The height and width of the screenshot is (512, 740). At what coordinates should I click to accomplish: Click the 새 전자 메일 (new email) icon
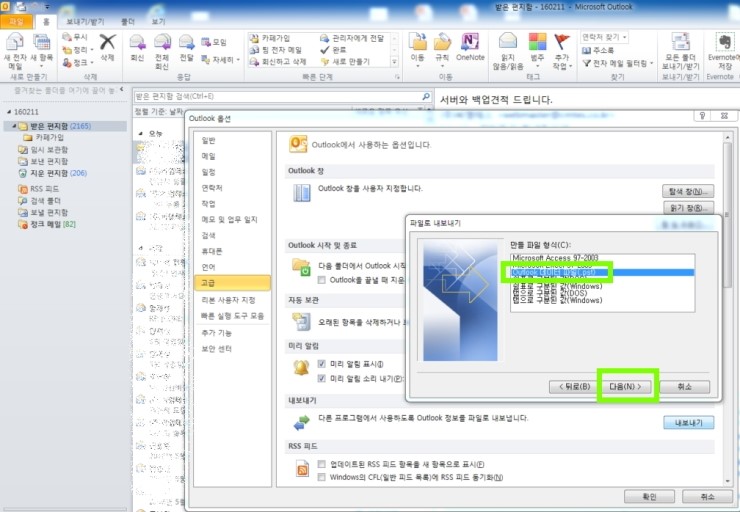click(15, 42)
